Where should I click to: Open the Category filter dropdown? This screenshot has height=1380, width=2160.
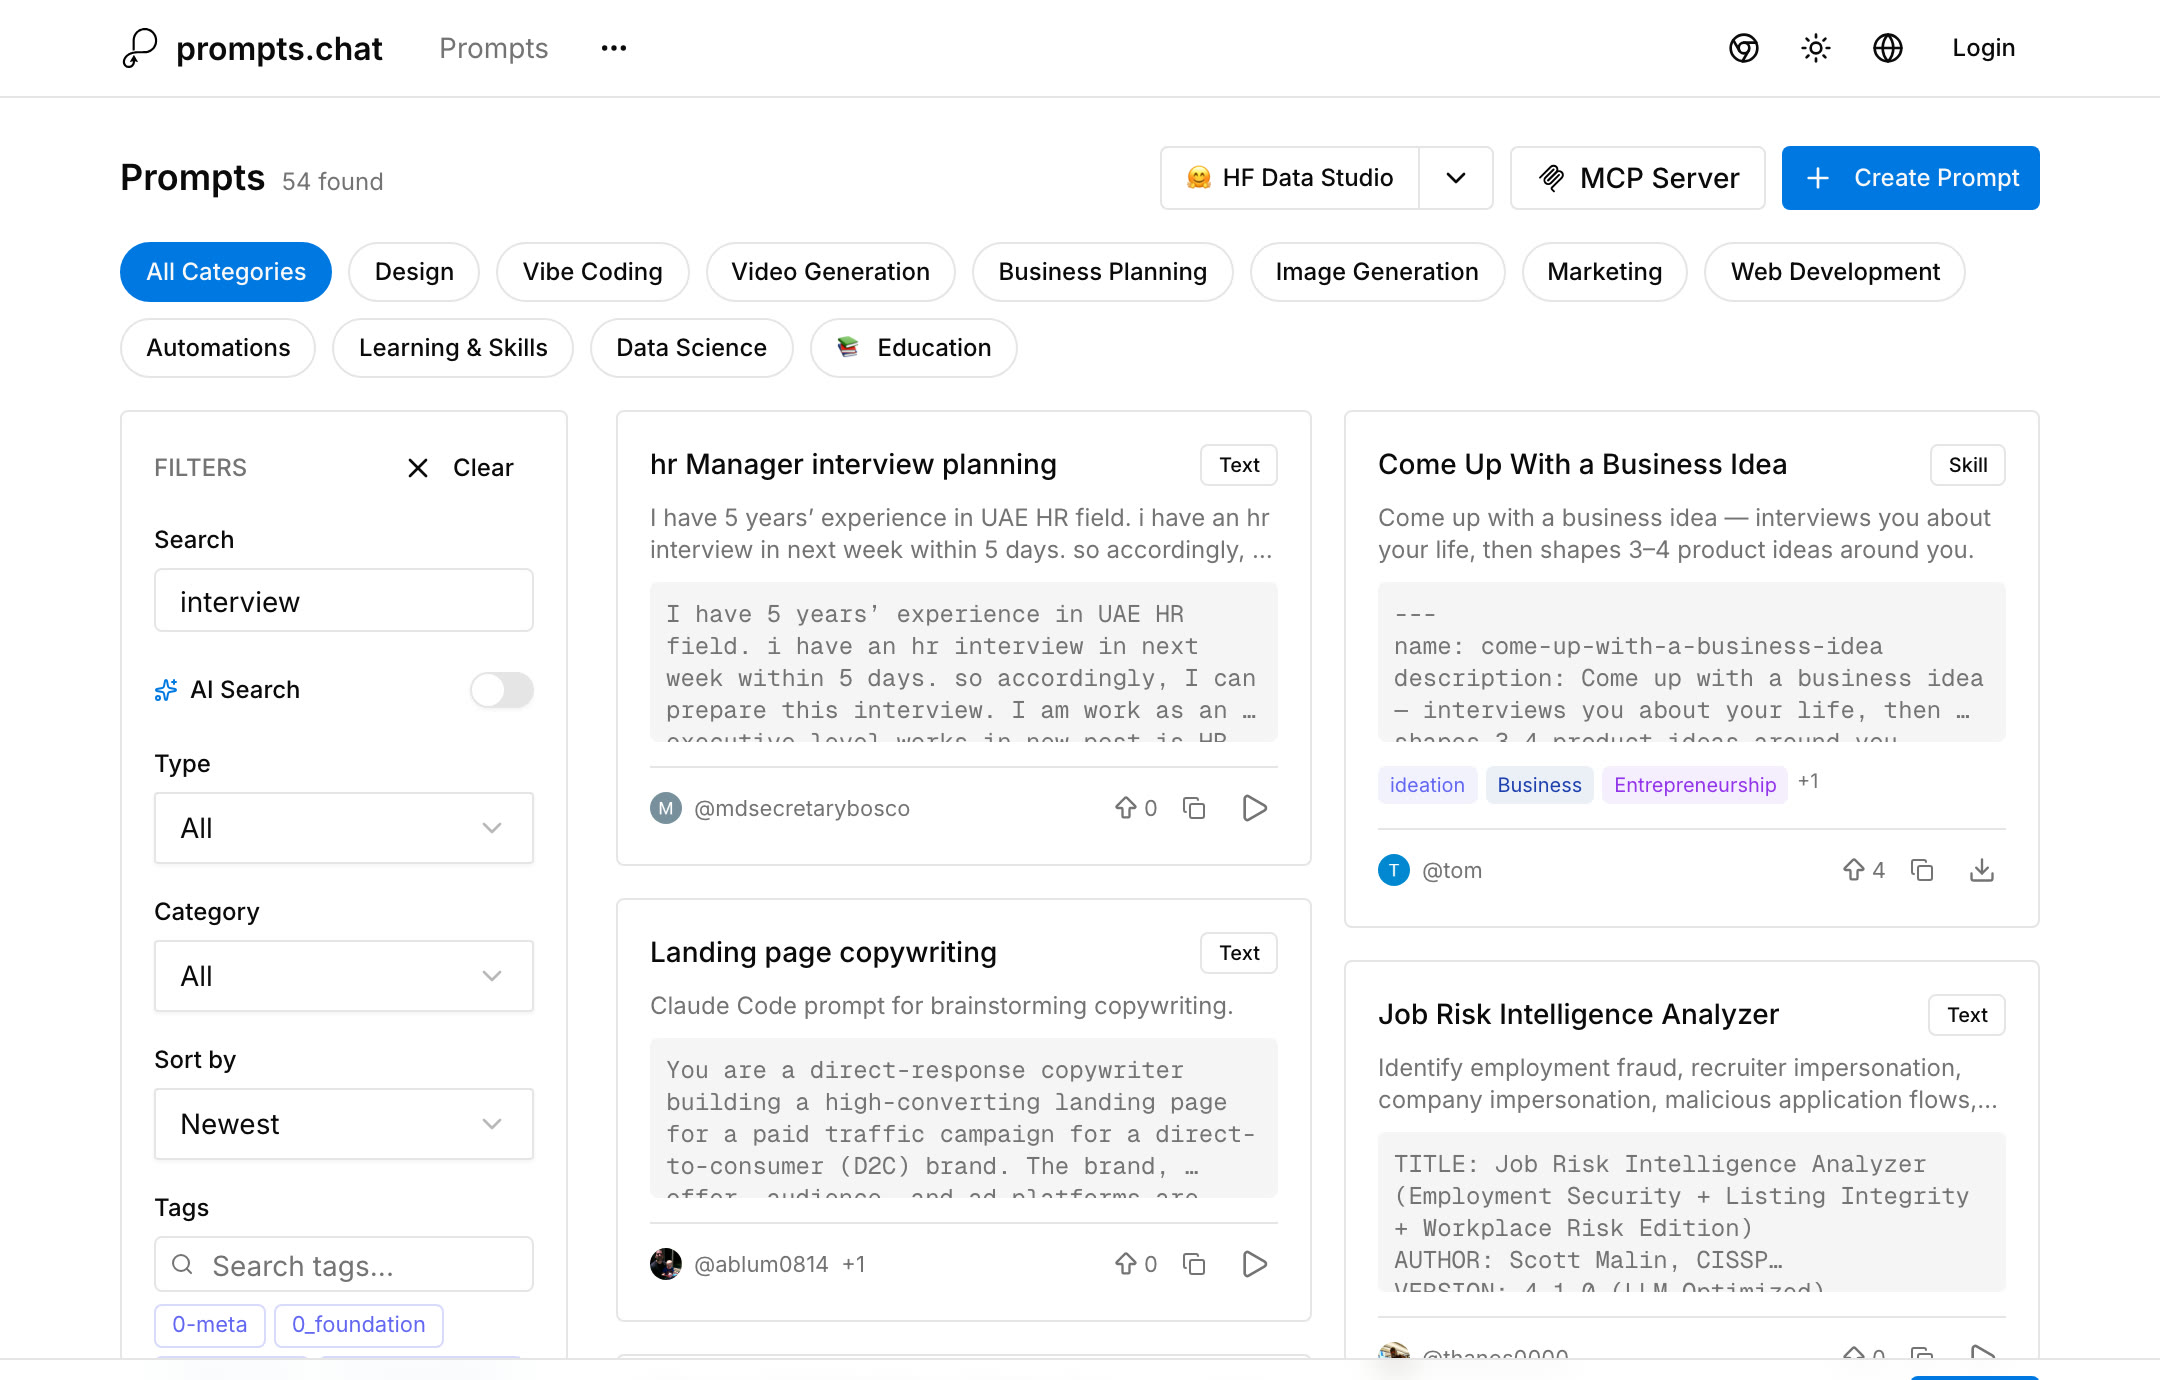click(x=344, y=976)
